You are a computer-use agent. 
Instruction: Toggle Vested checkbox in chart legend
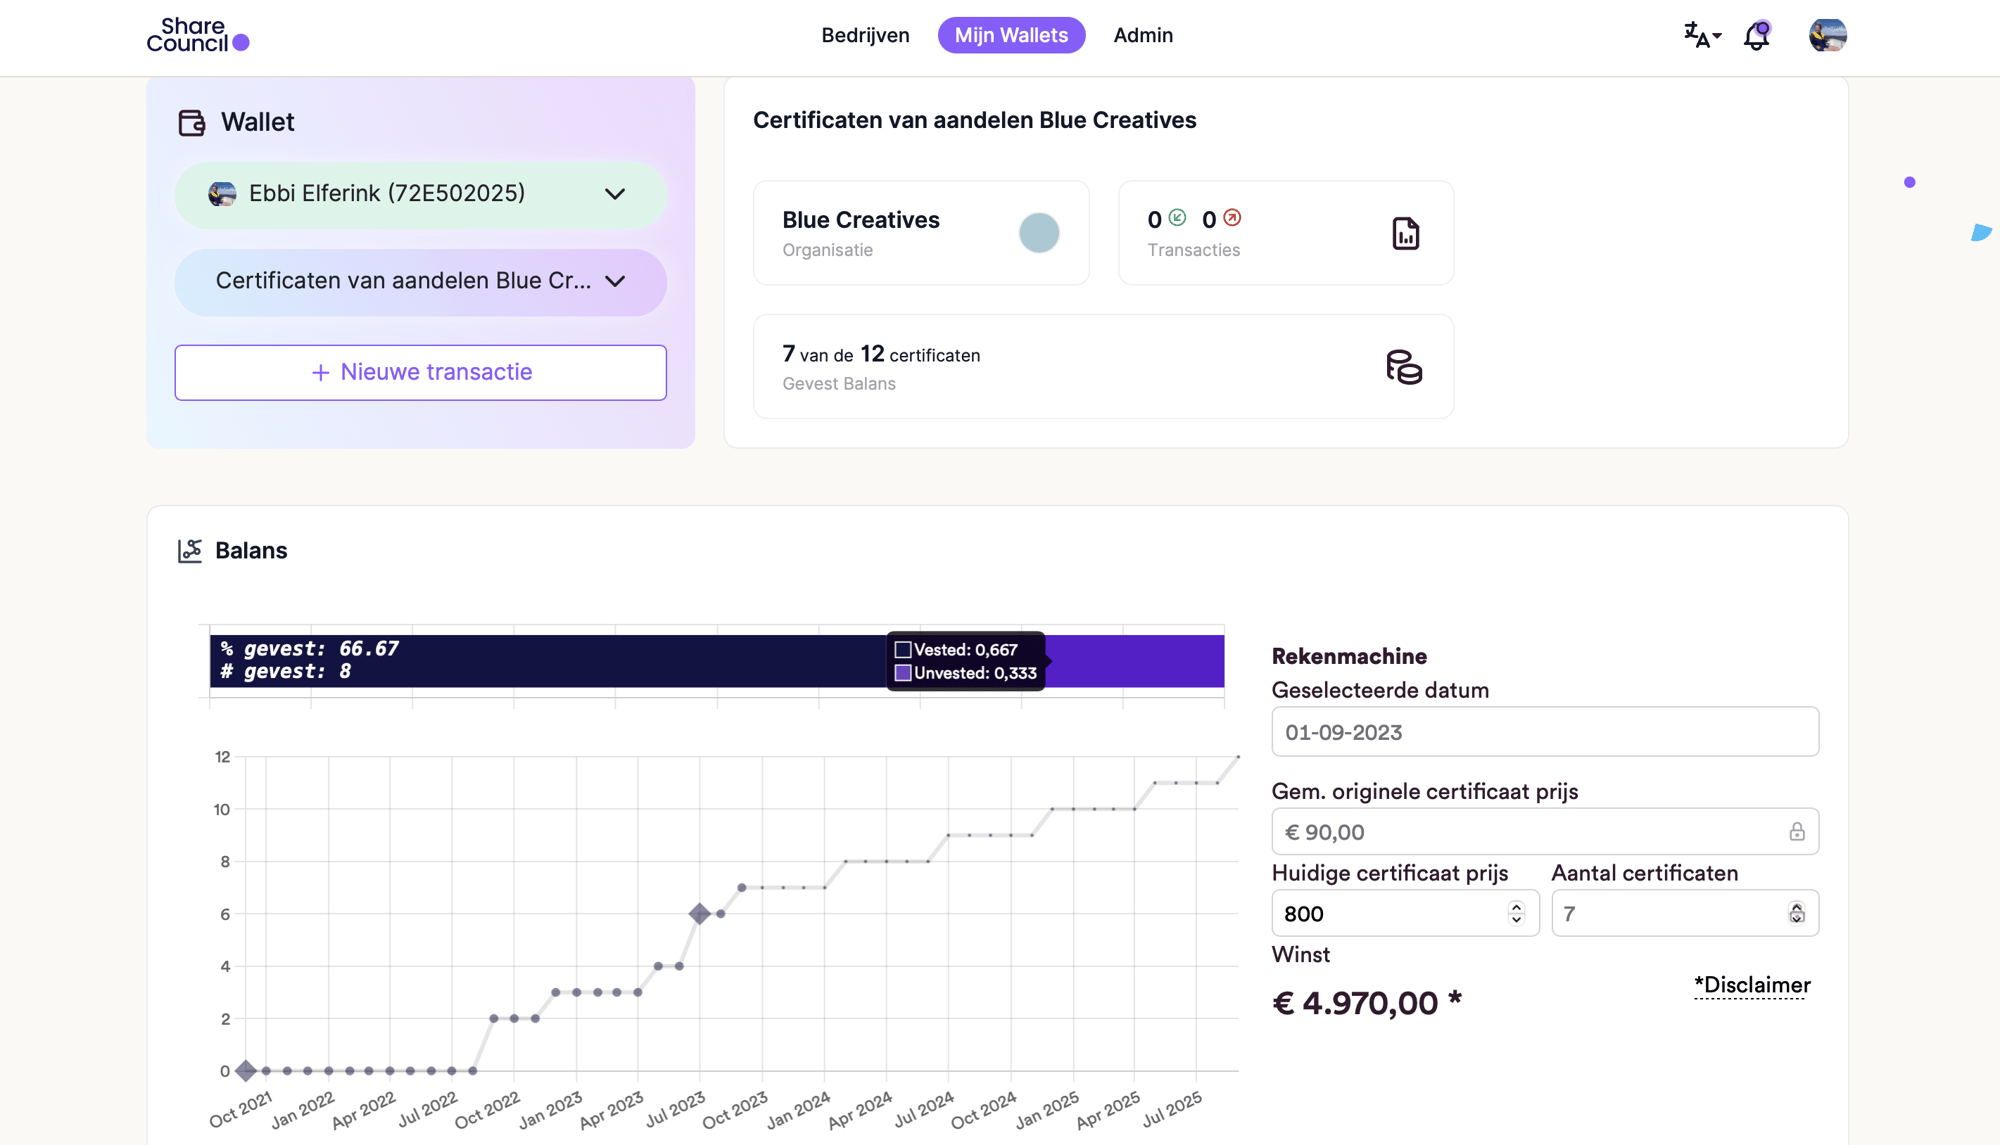902,648
